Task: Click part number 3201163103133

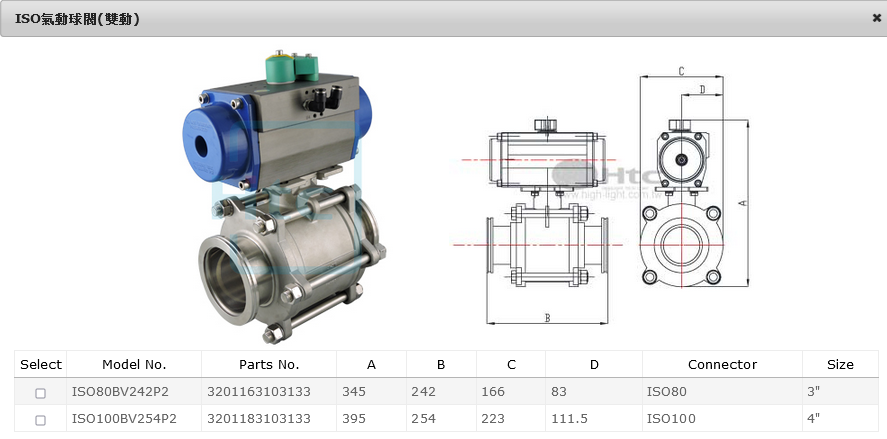Action: coord(259,392)
